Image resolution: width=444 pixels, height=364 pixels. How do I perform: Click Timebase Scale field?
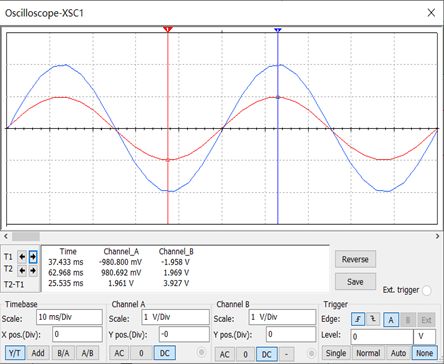coord(69,317)
